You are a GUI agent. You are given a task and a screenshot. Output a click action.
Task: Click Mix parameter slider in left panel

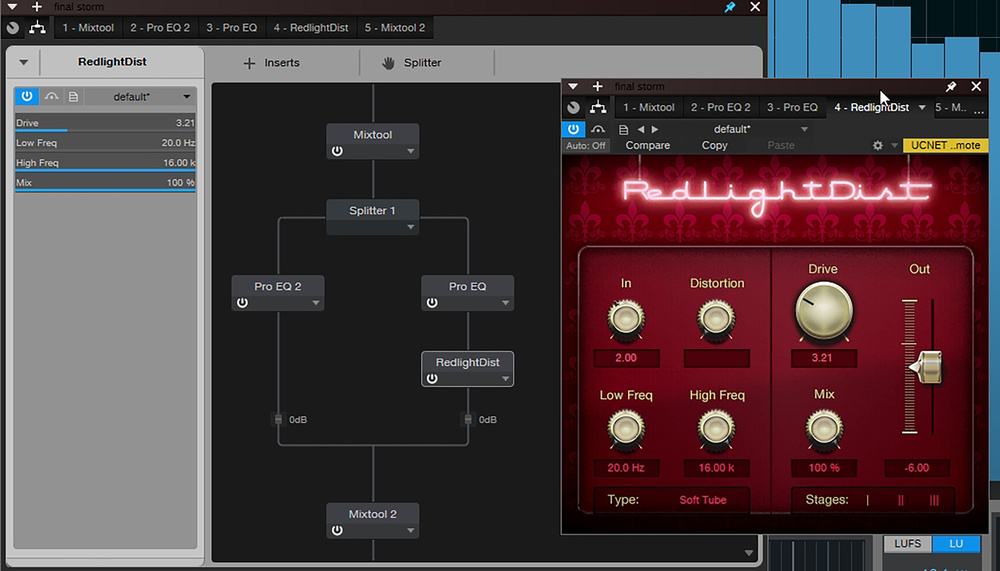click(105, 182)
